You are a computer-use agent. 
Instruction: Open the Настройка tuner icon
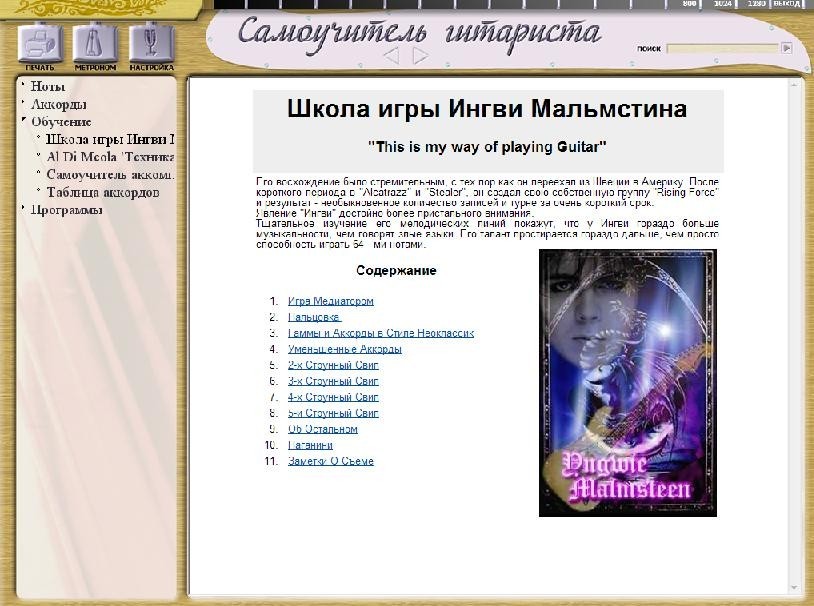tap(151, 43)
